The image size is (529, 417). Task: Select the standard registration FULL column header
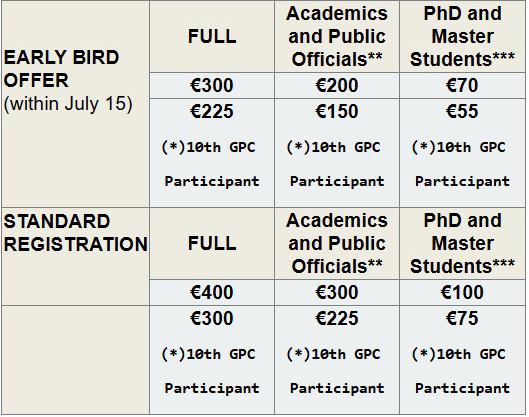coord(212,243)
